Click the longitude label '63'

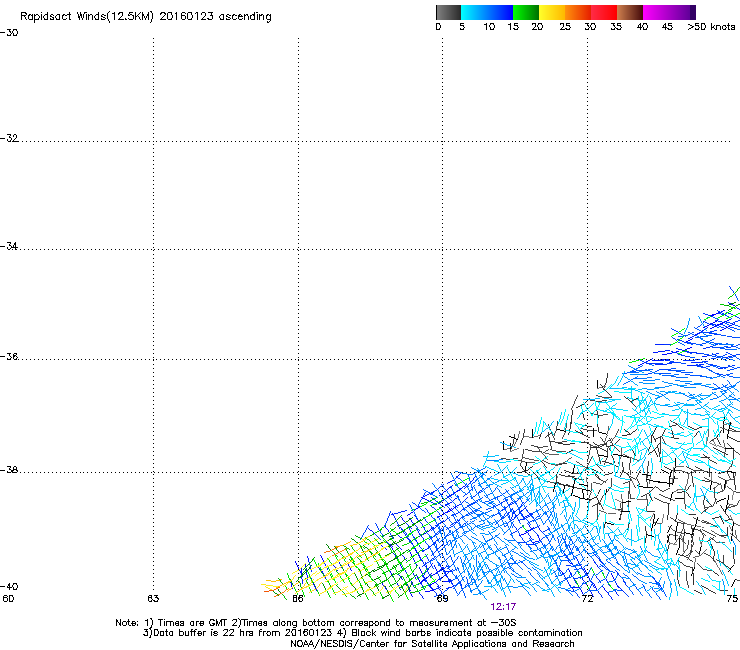point(153,599)
